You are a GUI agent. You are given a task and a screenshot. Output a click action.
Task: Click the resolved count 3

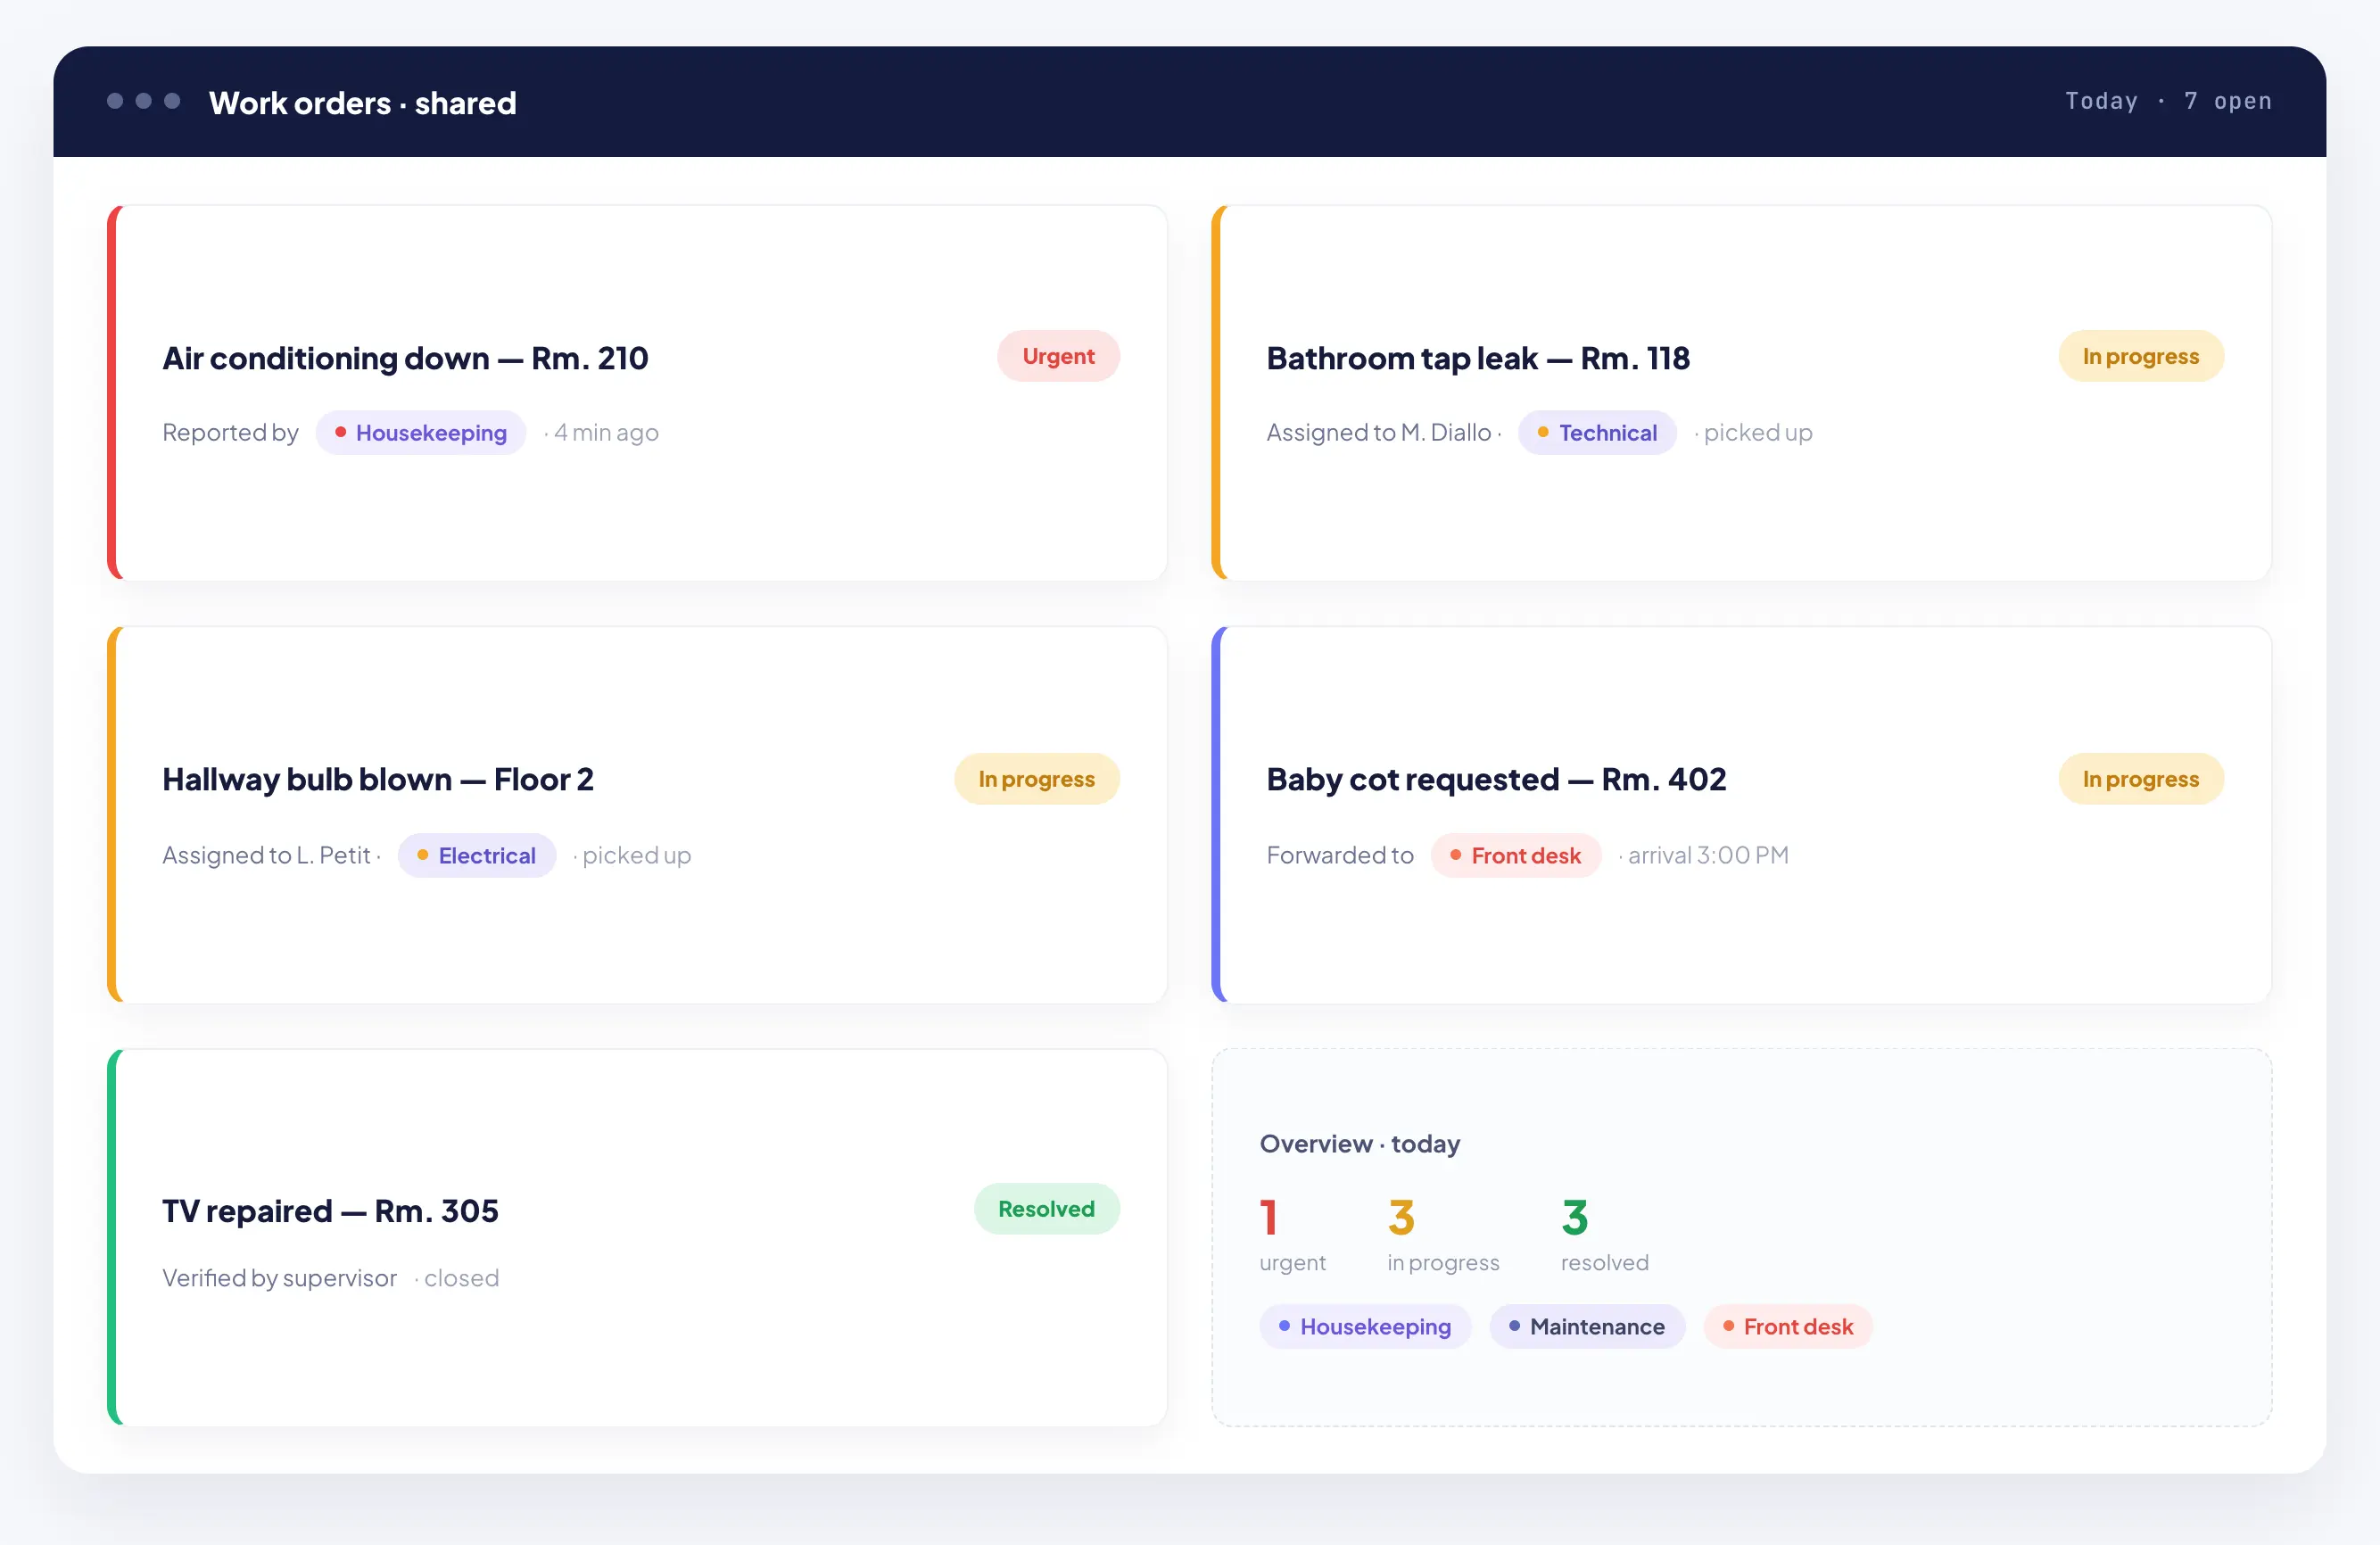coord(1575,1218)
